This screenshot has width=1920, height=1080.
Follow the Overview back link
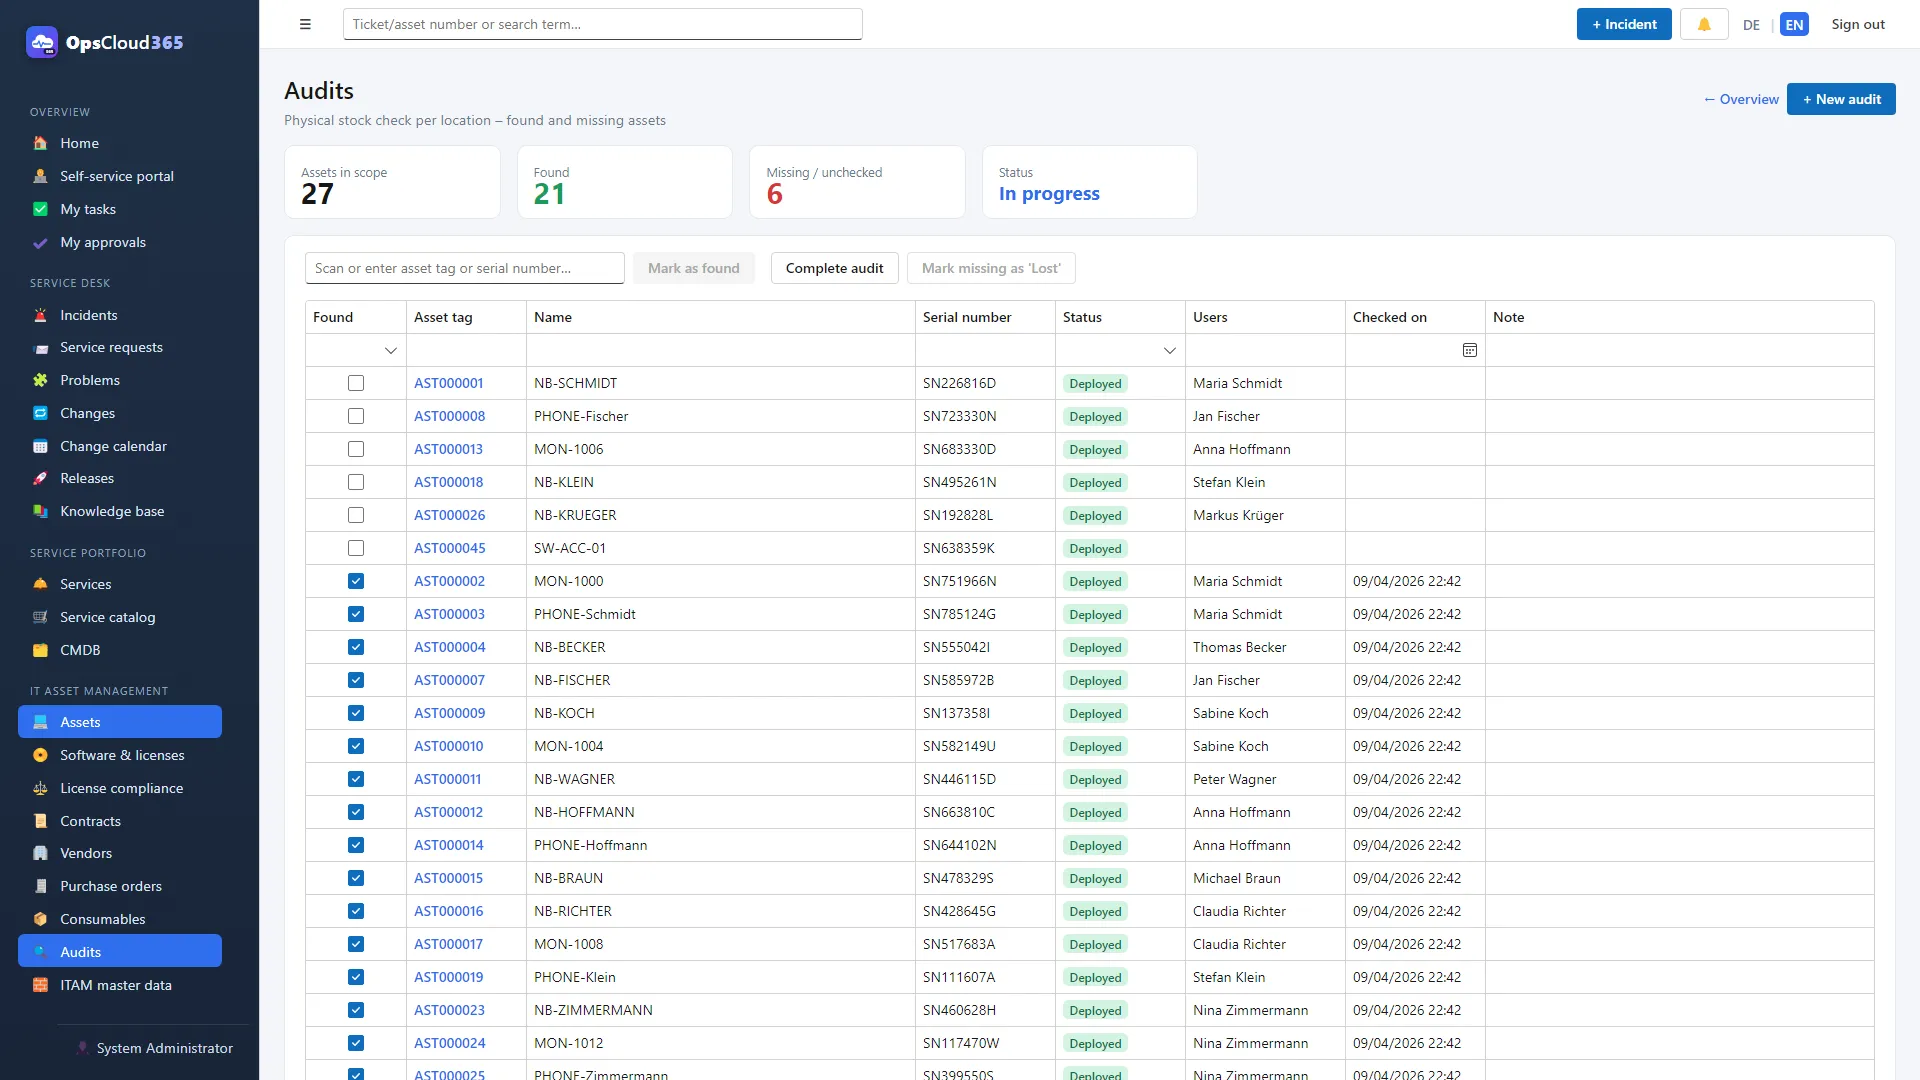(x=1741, y=99)
